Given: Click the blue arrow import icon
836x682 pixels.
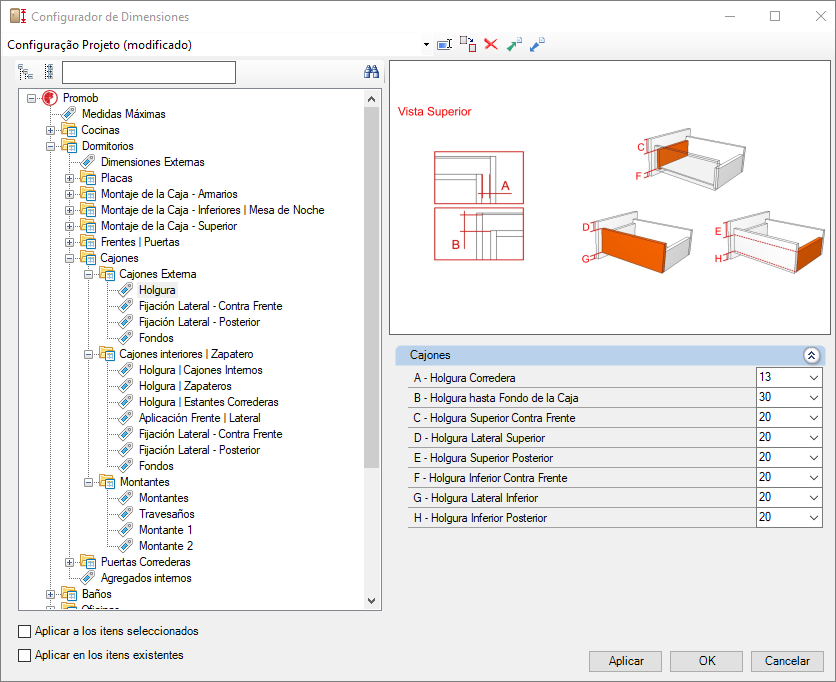Looking at the screenshot, I should click(x=537, y=44).
